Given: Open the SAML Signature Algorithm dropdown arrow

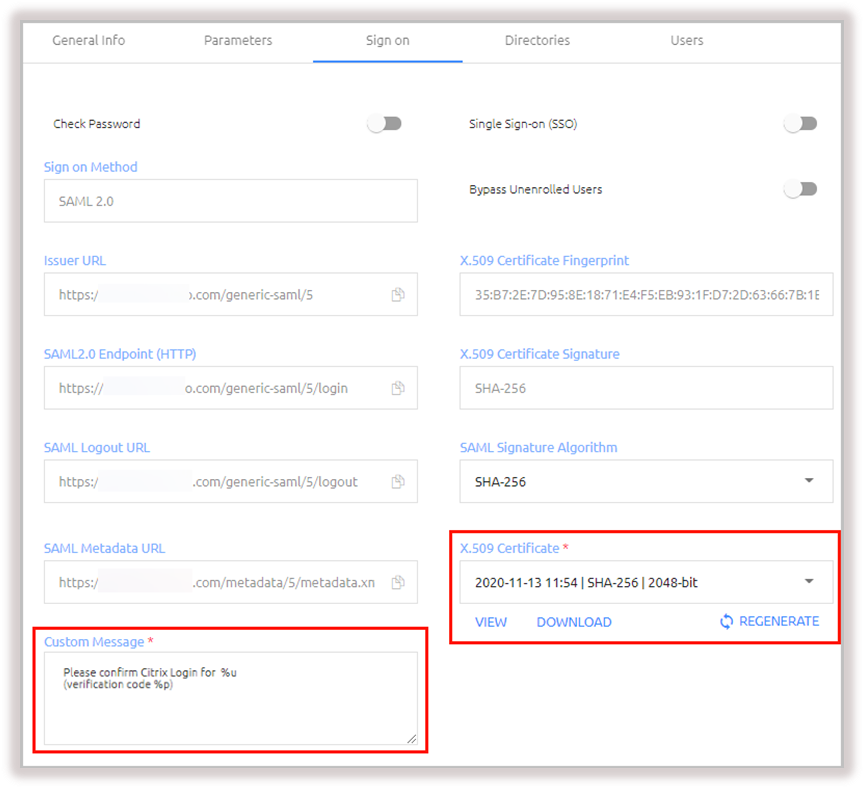Looking at the screenshot, I should 809,481.
